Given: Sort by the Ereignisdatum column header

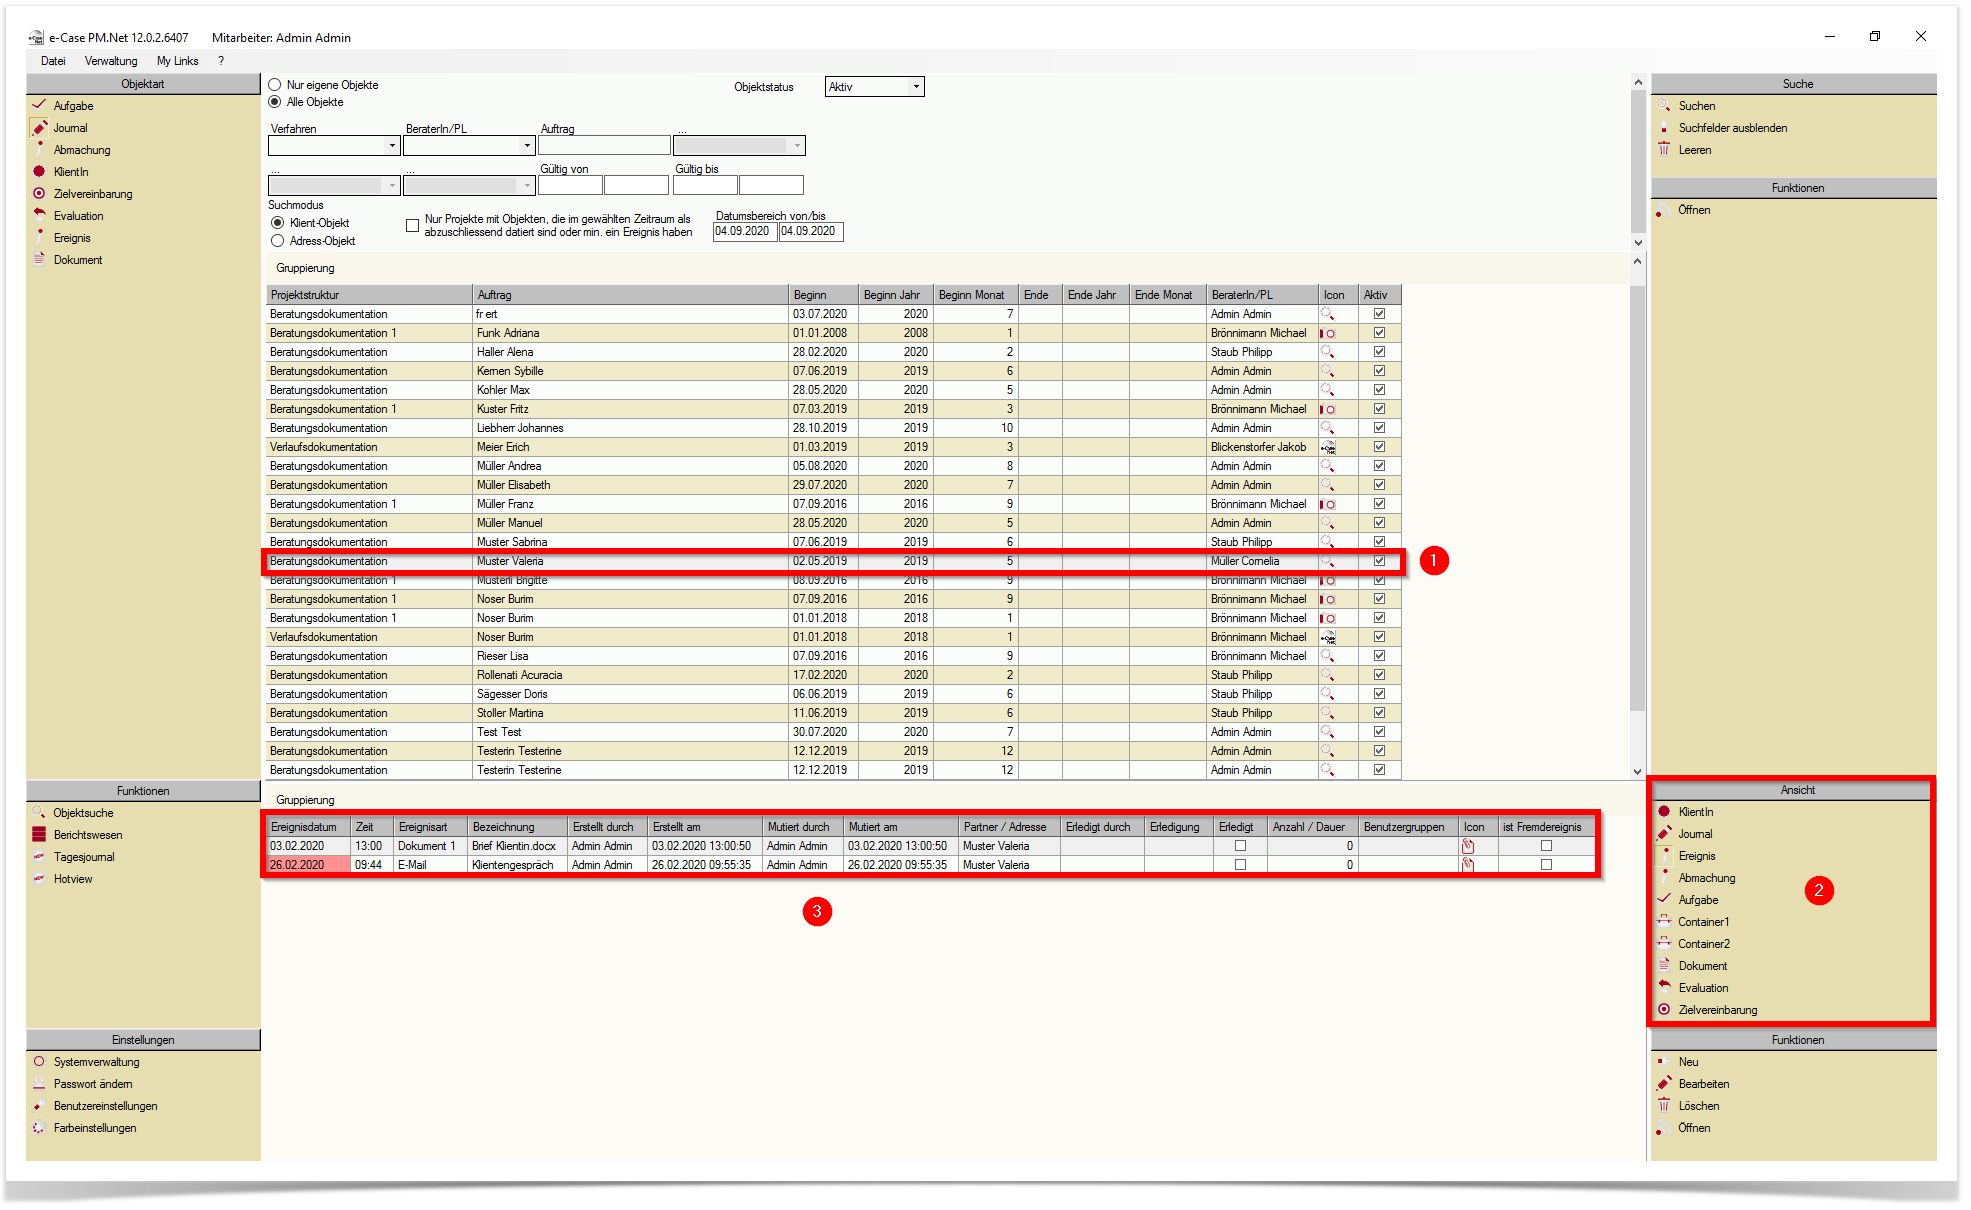Looking at the screenshot, I should click(x=308, y=827).
